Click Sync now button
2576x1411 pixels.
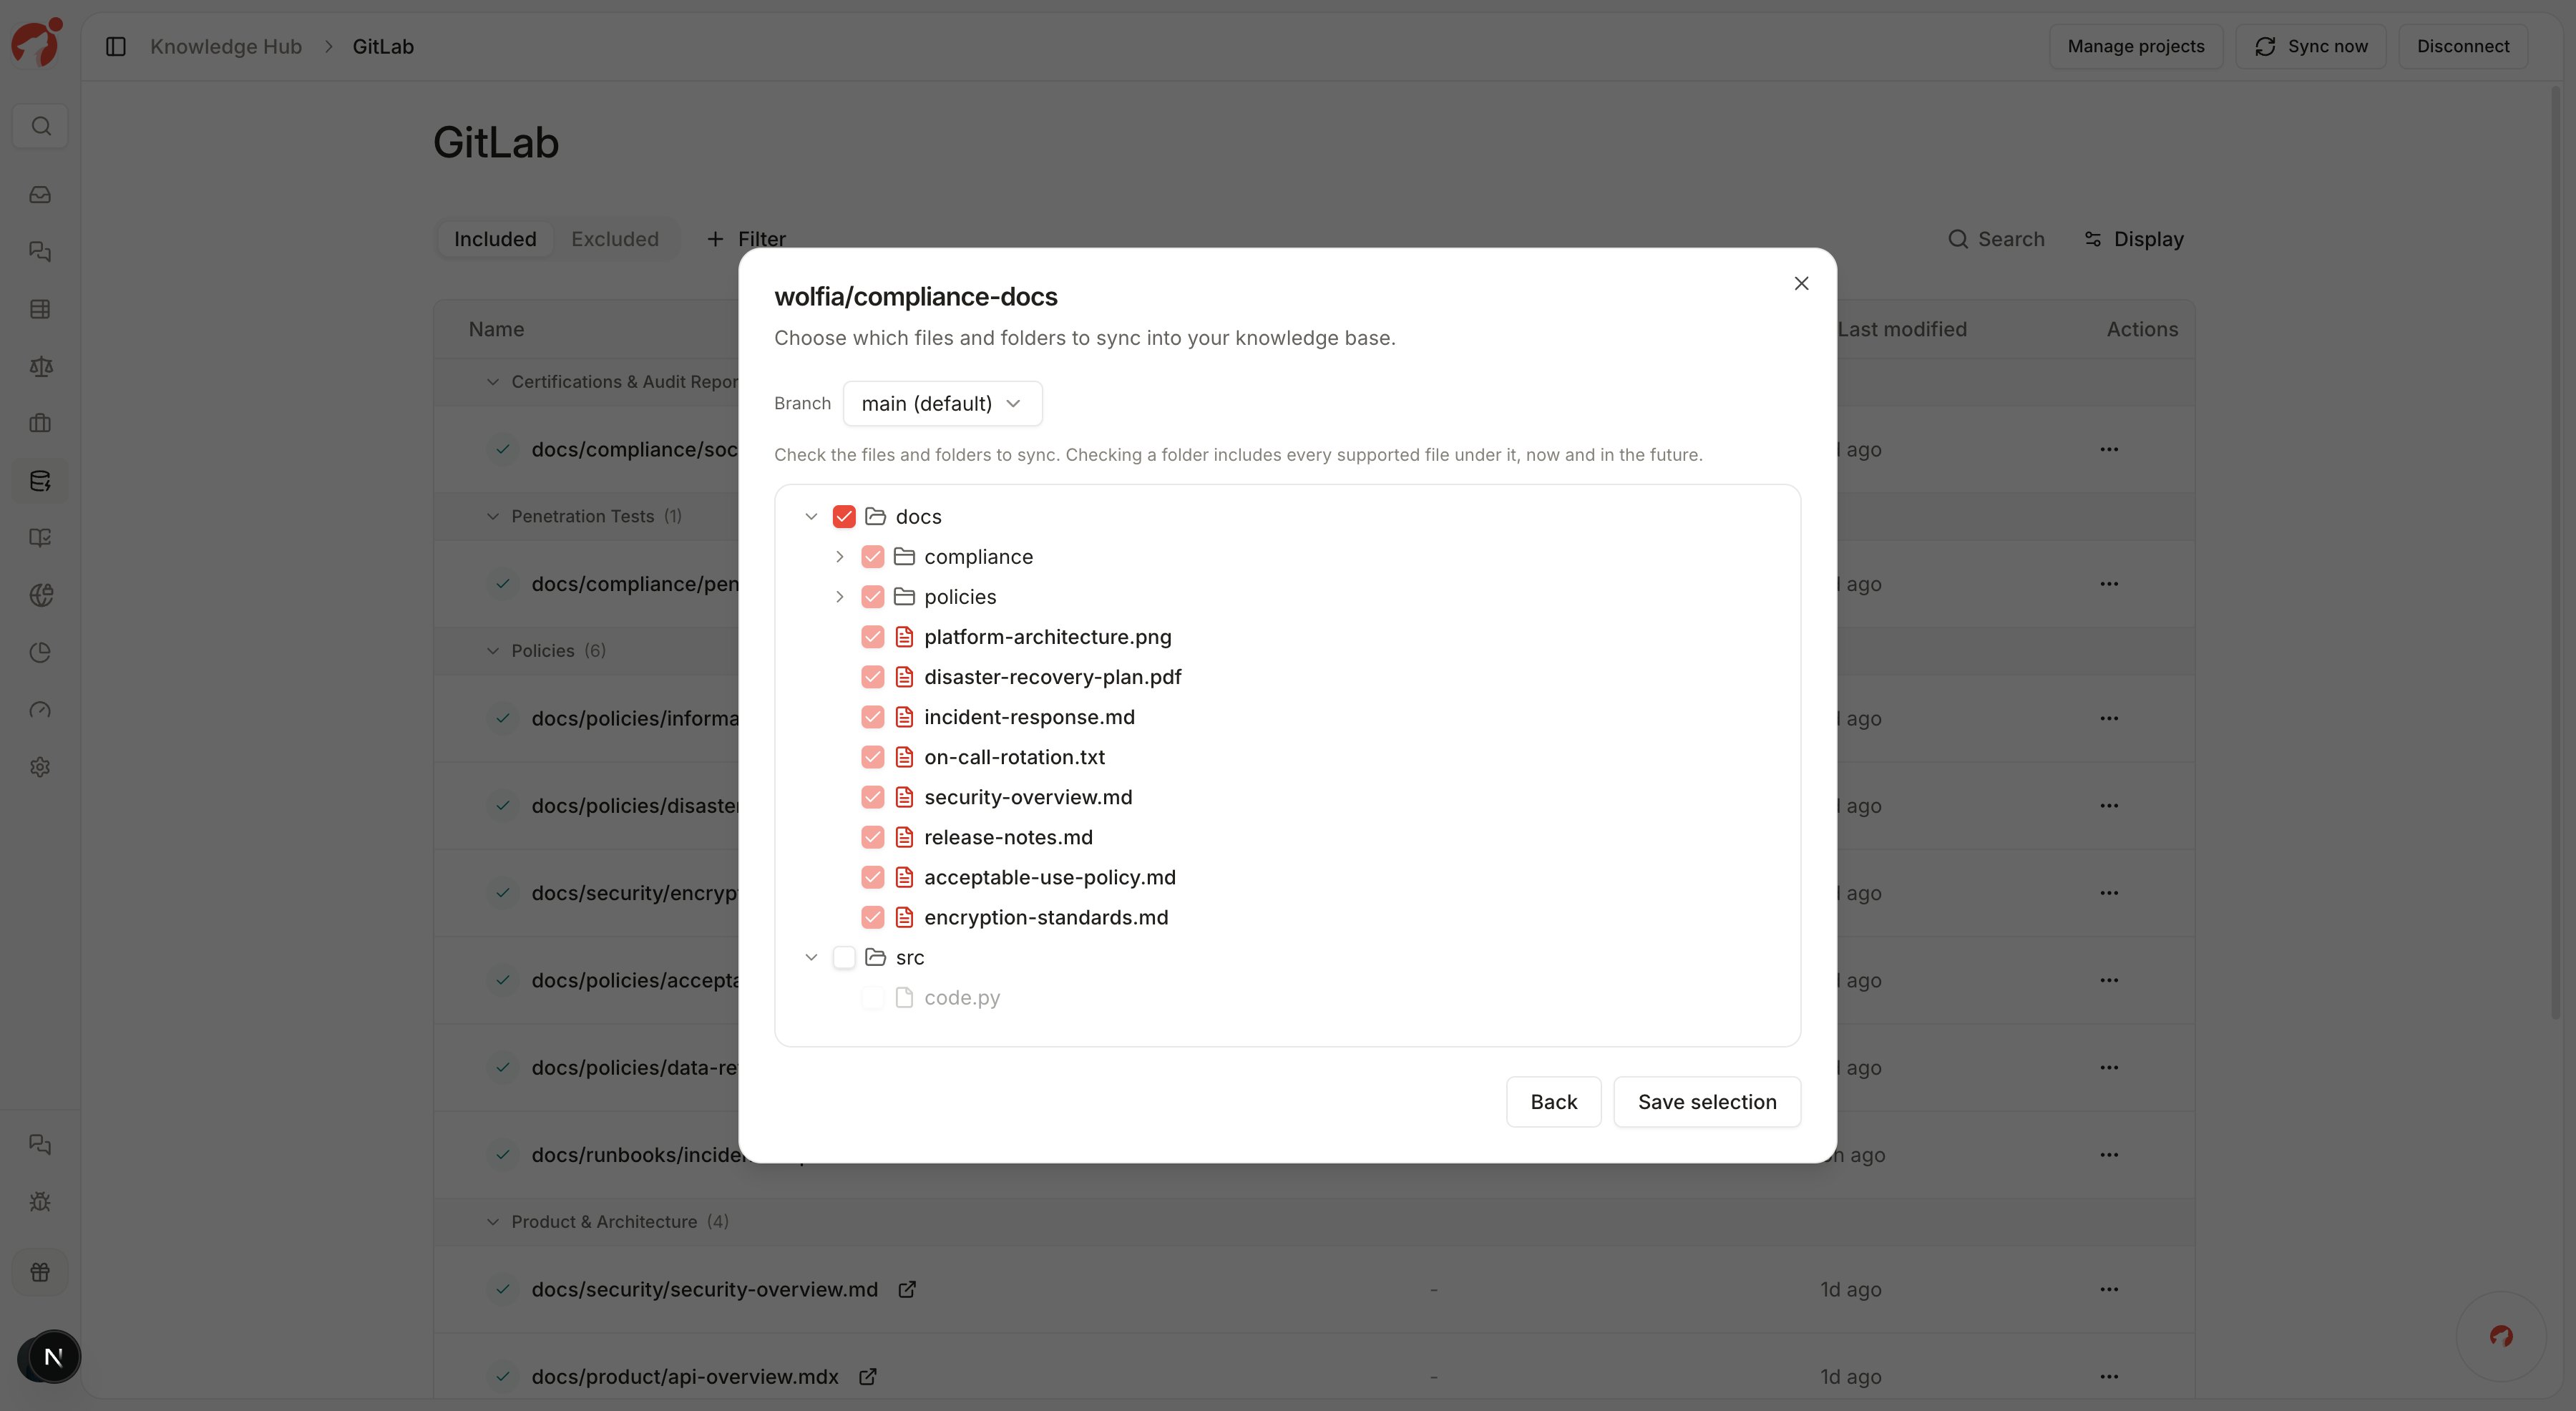point(2311,46)
